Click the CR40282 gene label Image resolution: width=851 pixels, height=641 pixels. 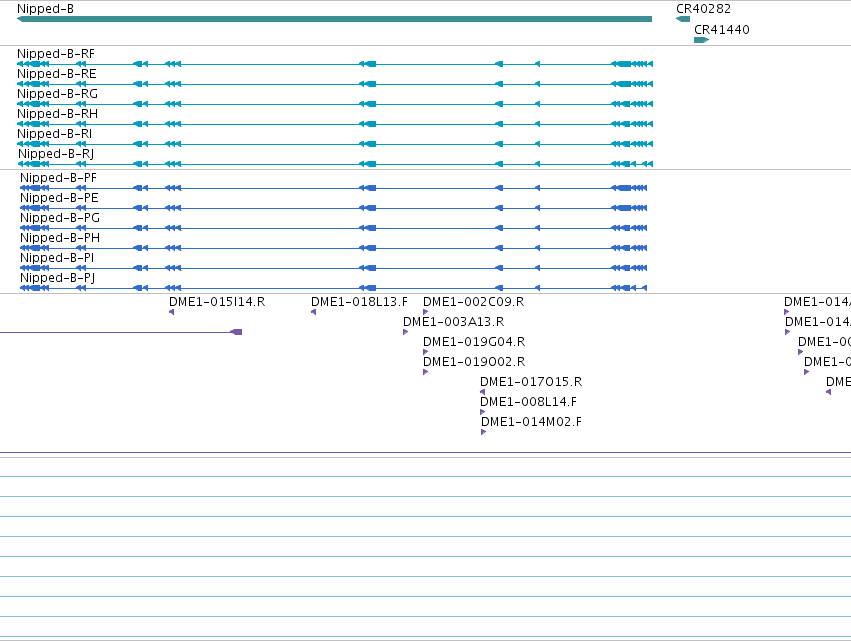pyautogui.click(x=703, y=9)
